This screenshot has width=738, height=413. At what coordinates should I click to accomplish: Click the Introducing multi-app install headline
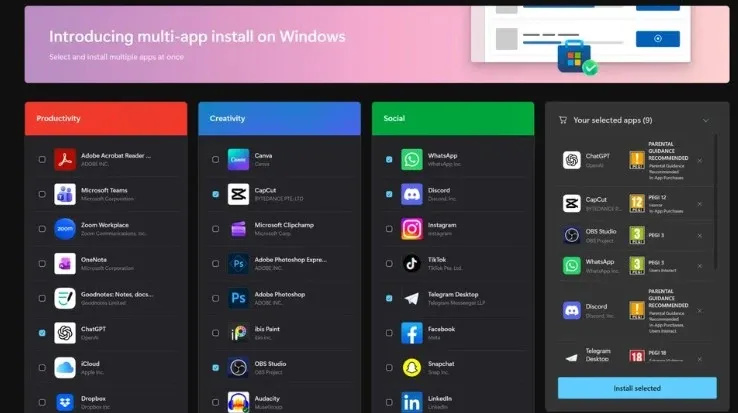coord(197,37)
